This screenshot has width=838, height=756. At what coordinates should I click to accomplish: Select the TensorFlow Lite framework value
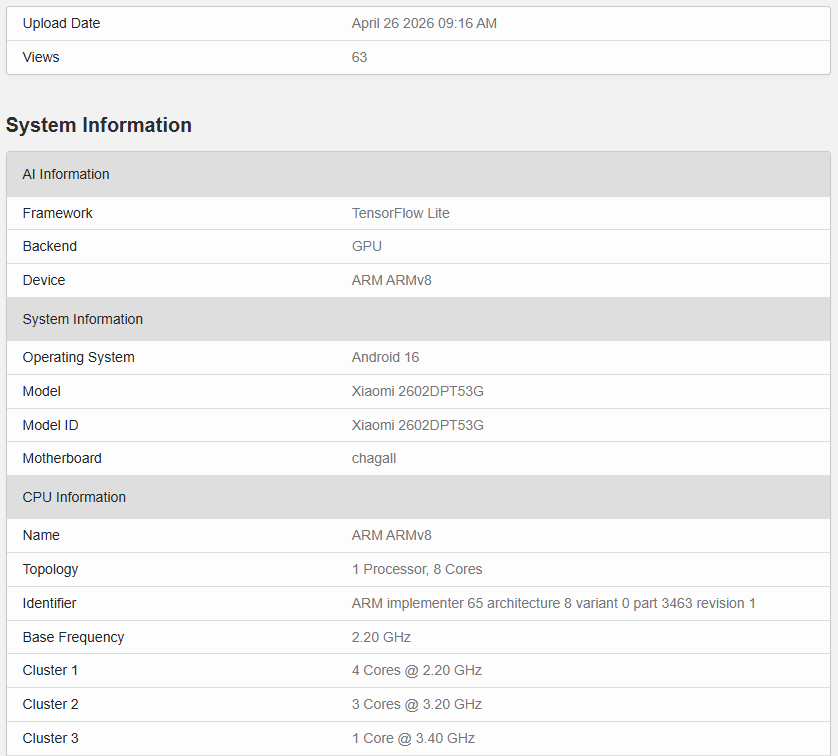point(400,213)
